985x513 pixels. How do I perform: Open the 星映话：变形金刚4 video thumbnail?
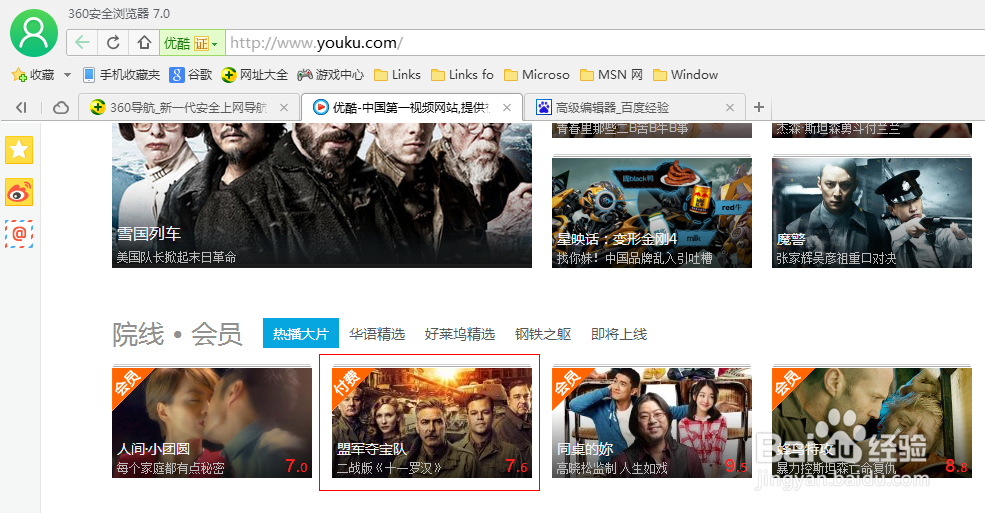click(652, 213)
